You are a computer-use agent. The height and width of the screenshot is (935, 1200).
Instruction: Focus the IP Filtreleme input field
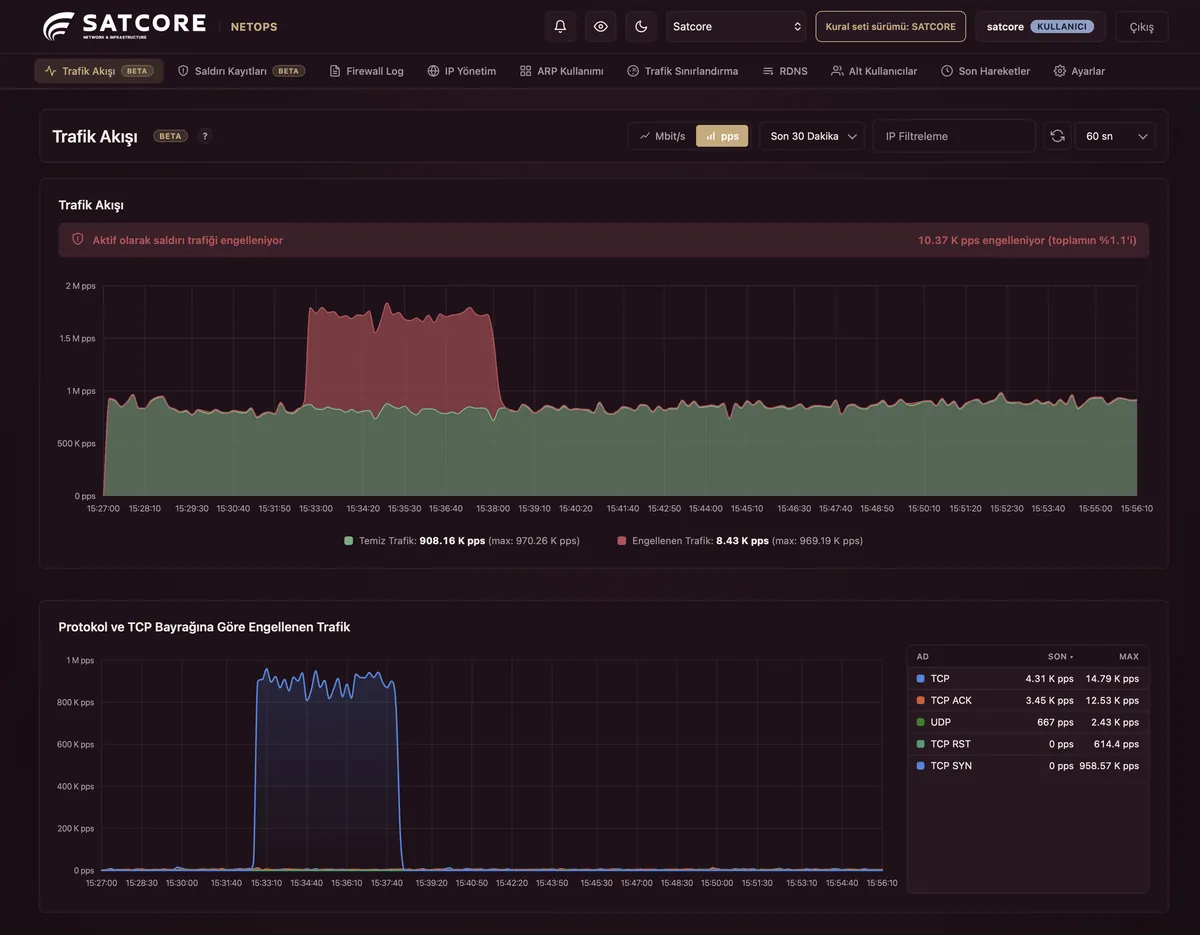click(954, 136)
